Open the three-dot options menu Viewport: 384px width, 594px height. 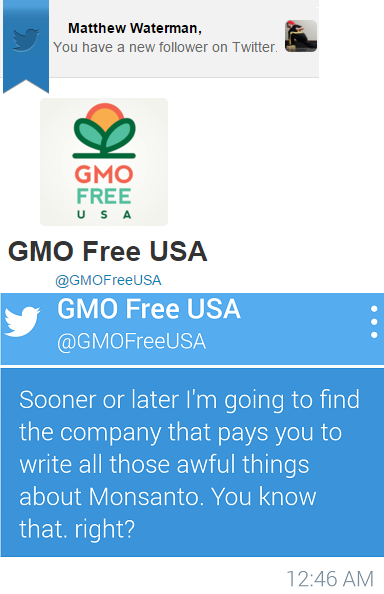pos(374,322)
